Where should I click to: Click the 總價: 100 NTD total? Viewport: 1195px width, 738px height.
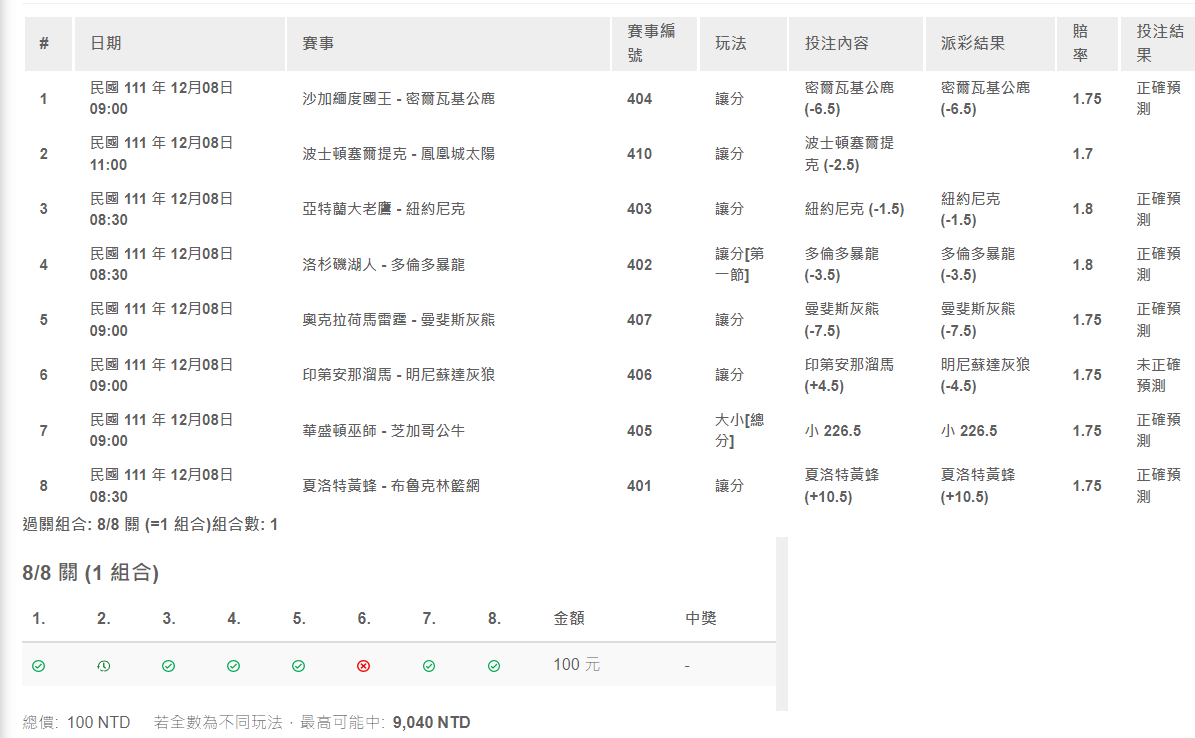point(76,722)
